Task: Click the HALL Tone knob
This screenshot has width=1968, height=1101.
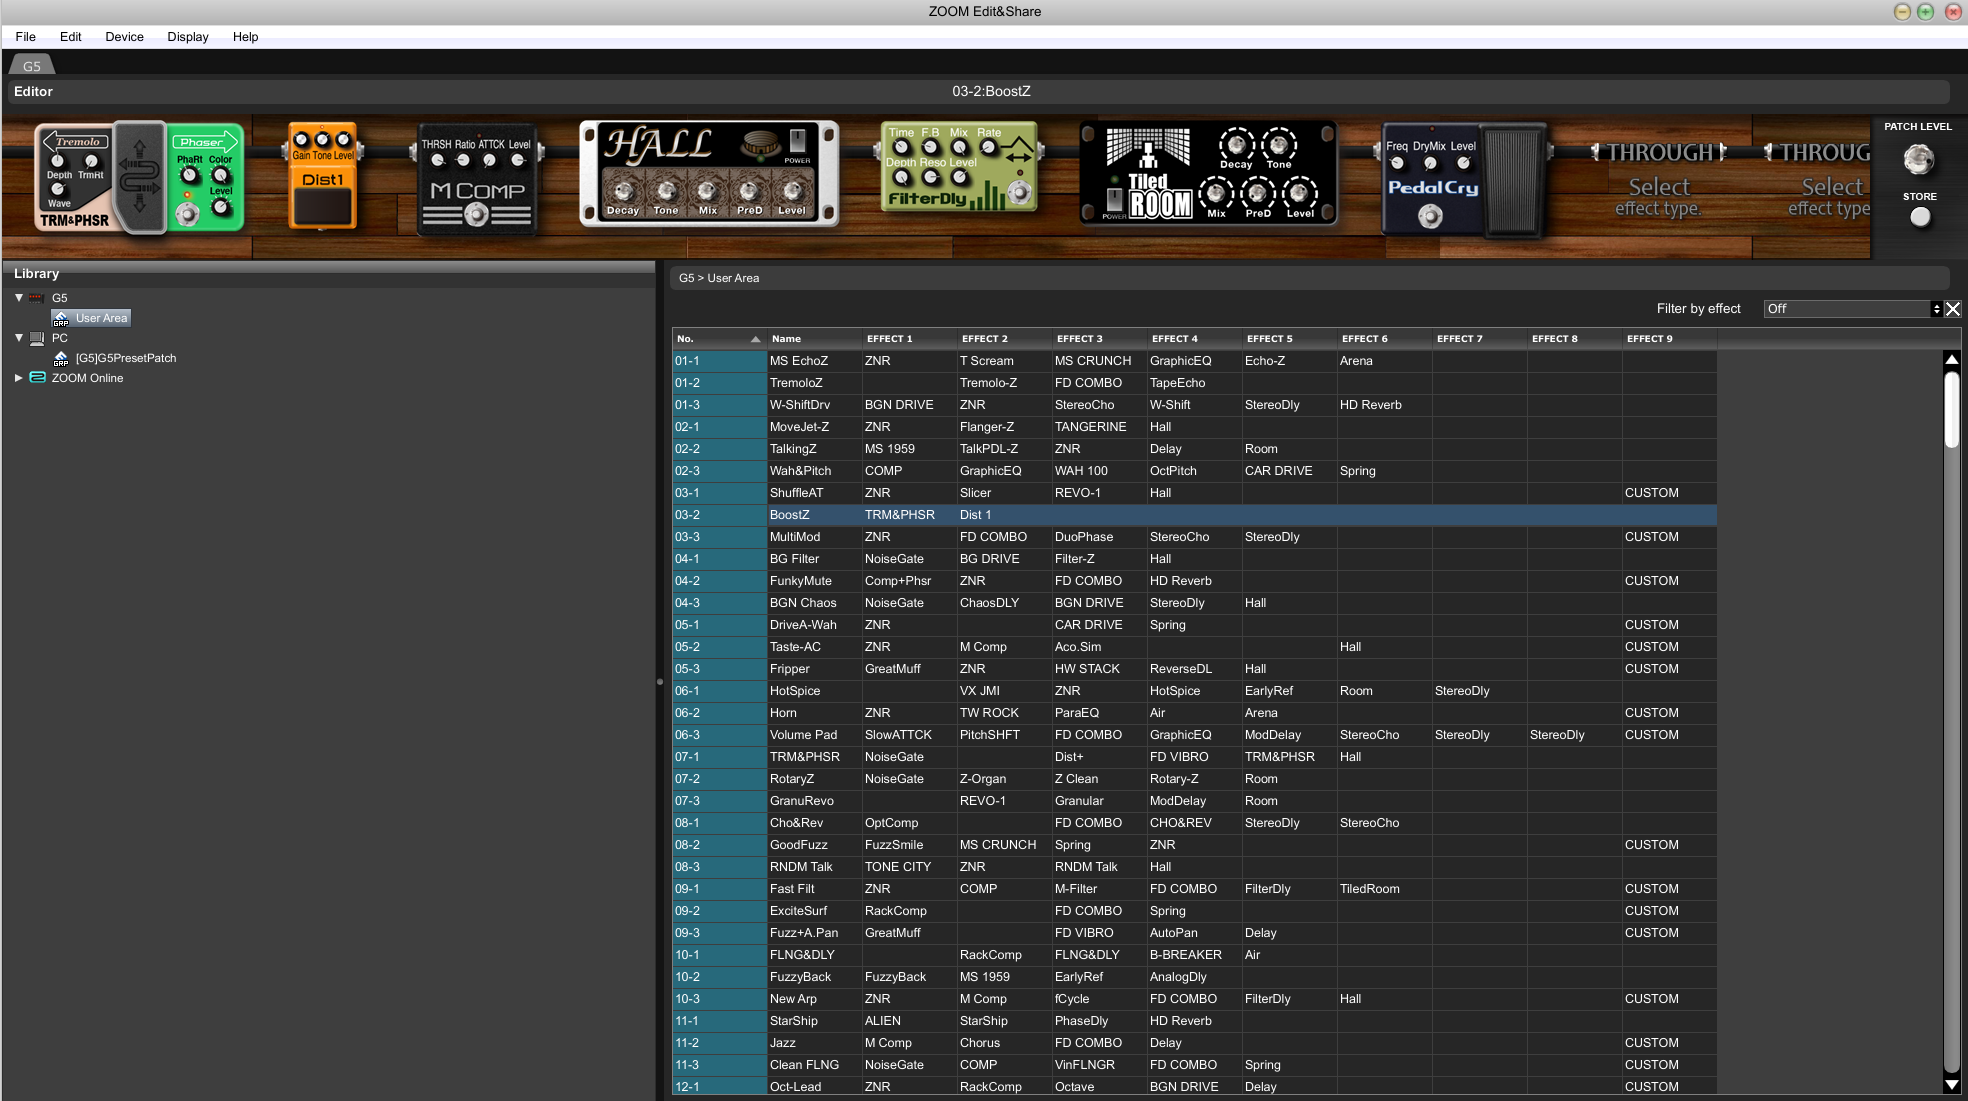Action: coord(666,190)
